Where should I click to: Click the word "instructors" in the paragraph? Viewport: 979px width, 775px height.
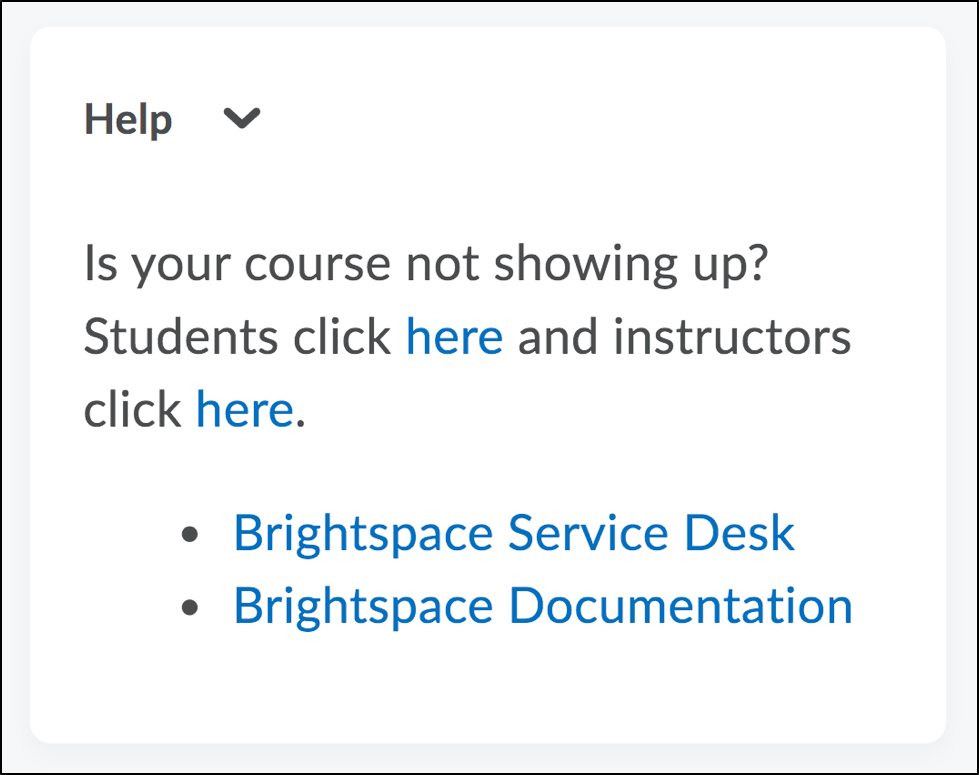pos(732,337)
